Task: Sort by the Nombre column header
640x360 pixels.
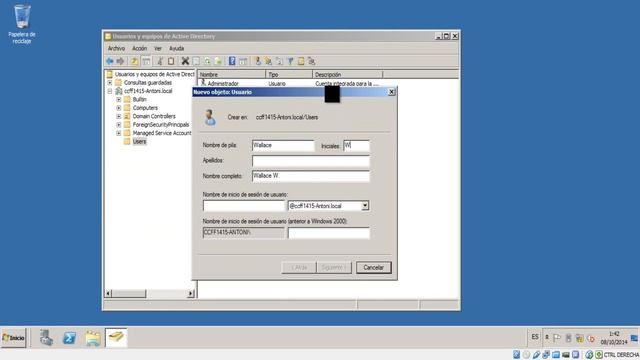Action: click(x=232, y=74)
